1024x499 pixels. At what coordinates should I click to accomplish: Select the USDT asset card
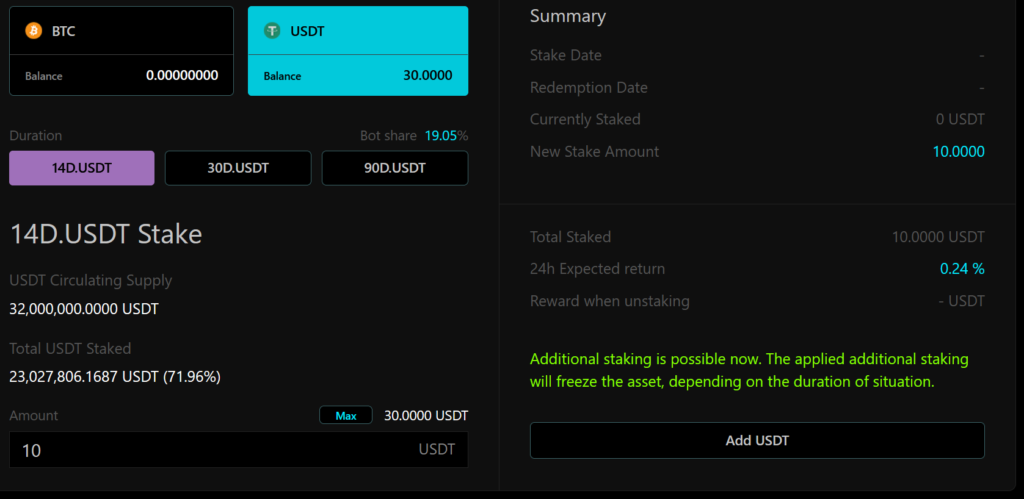(x=357, y=50)
